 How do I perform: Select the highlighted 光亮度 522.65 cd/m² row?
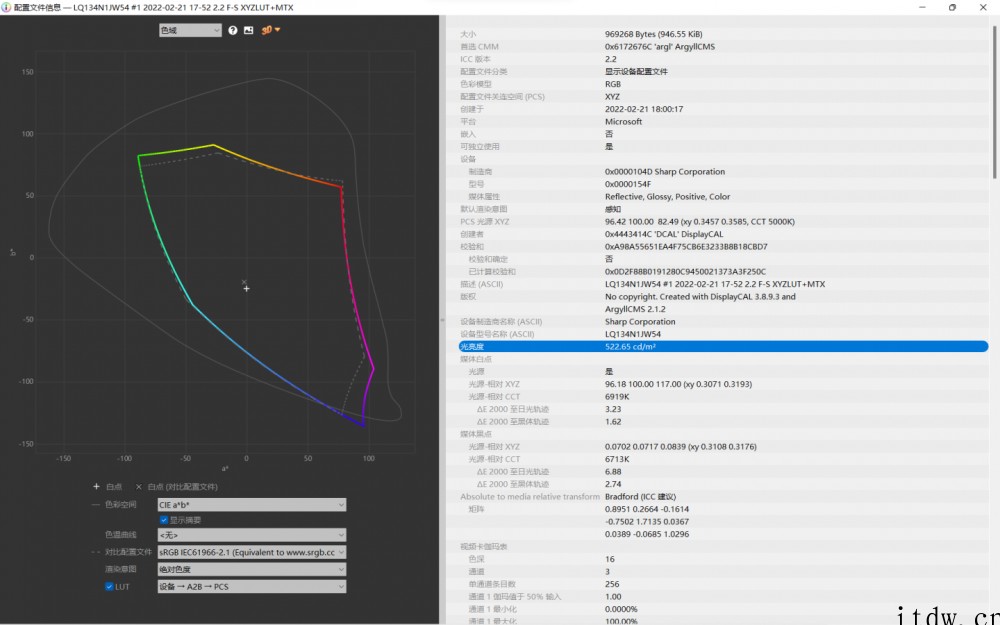(x=723, y=346)
